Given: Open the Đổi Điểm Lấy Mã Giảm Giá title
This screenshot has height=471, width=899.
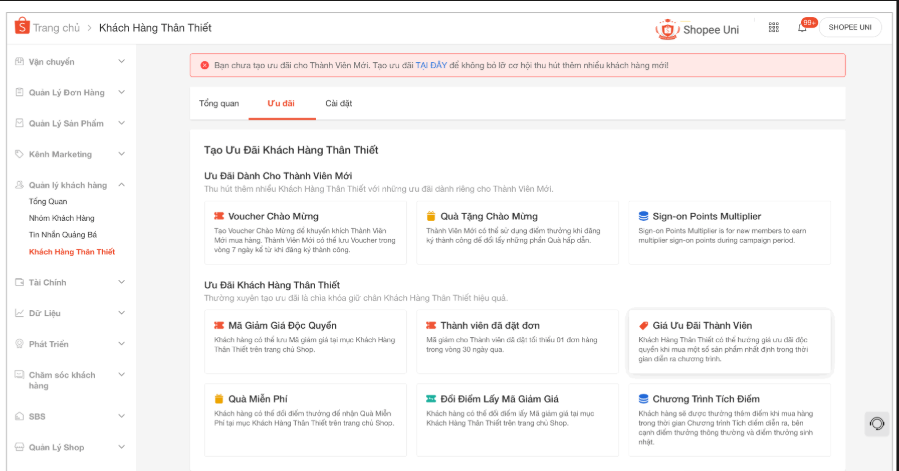Looking at the screenshot, I should (499, 399).
